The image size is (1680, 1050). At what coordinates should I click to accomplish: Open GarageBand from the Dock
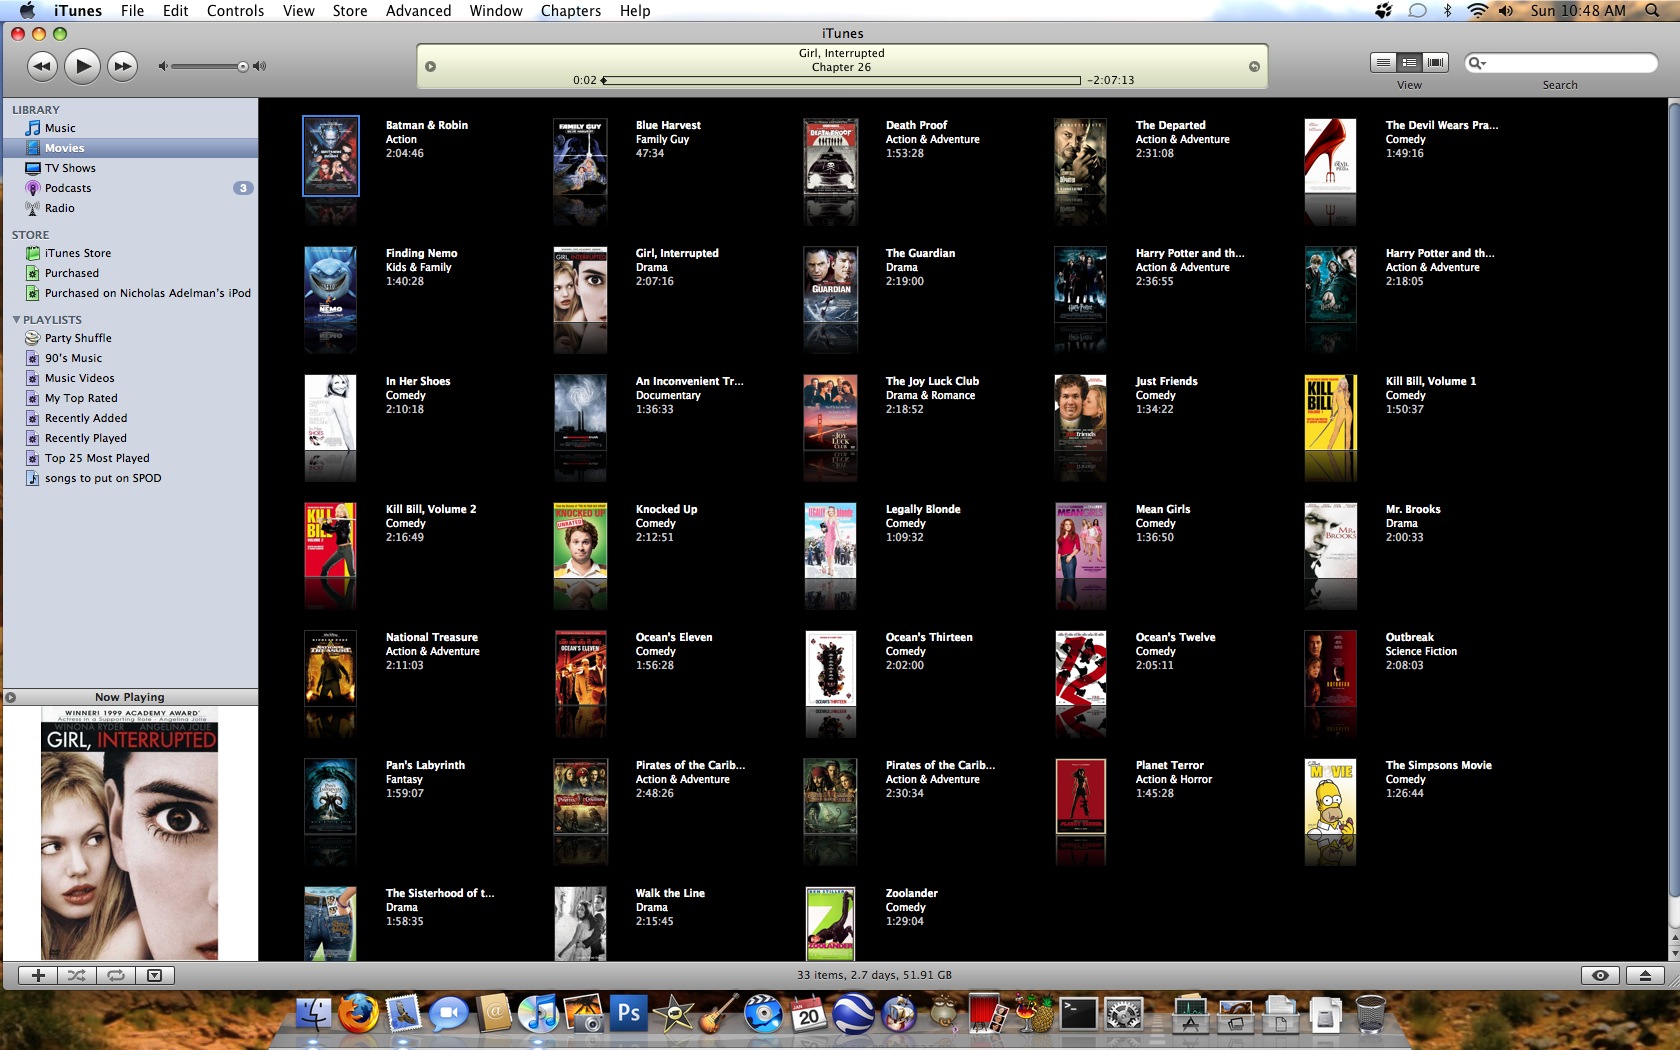(x=718, y=1014)
